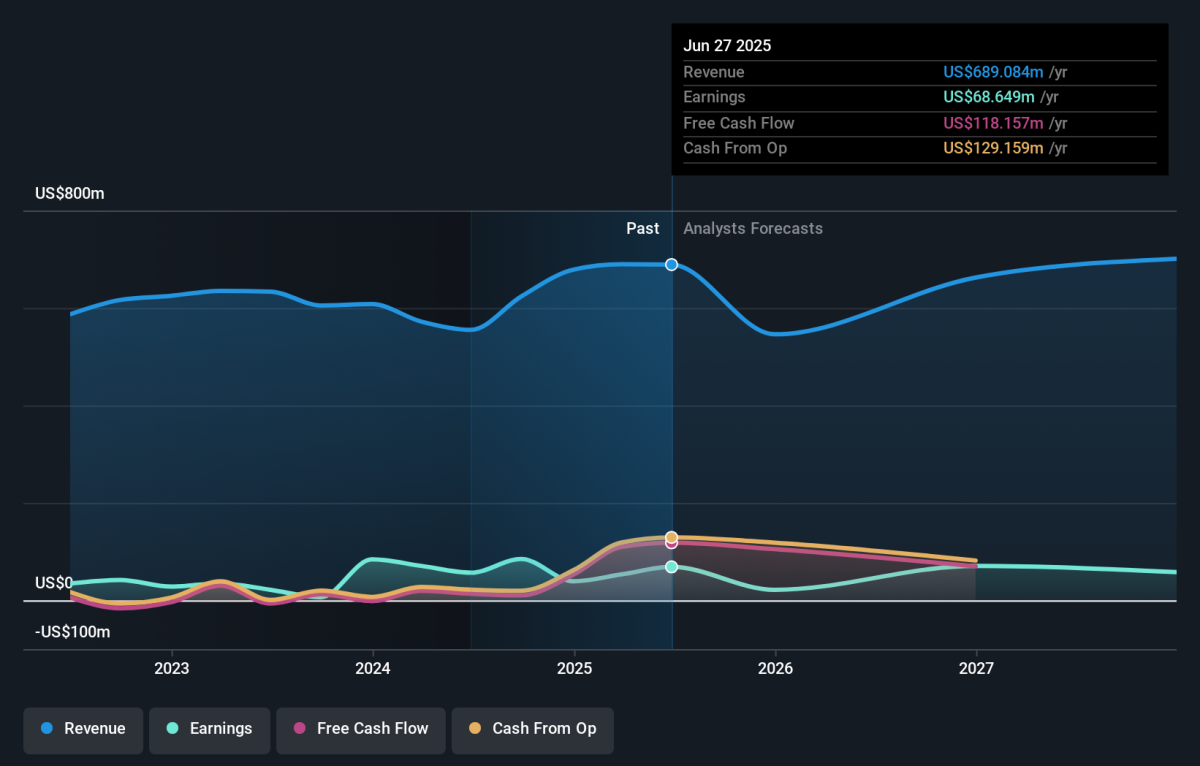Screen dimensions: 1200x766
Task: Click the US$68.649m earnings value in the tooltip
Action: (x=988, y=97)
